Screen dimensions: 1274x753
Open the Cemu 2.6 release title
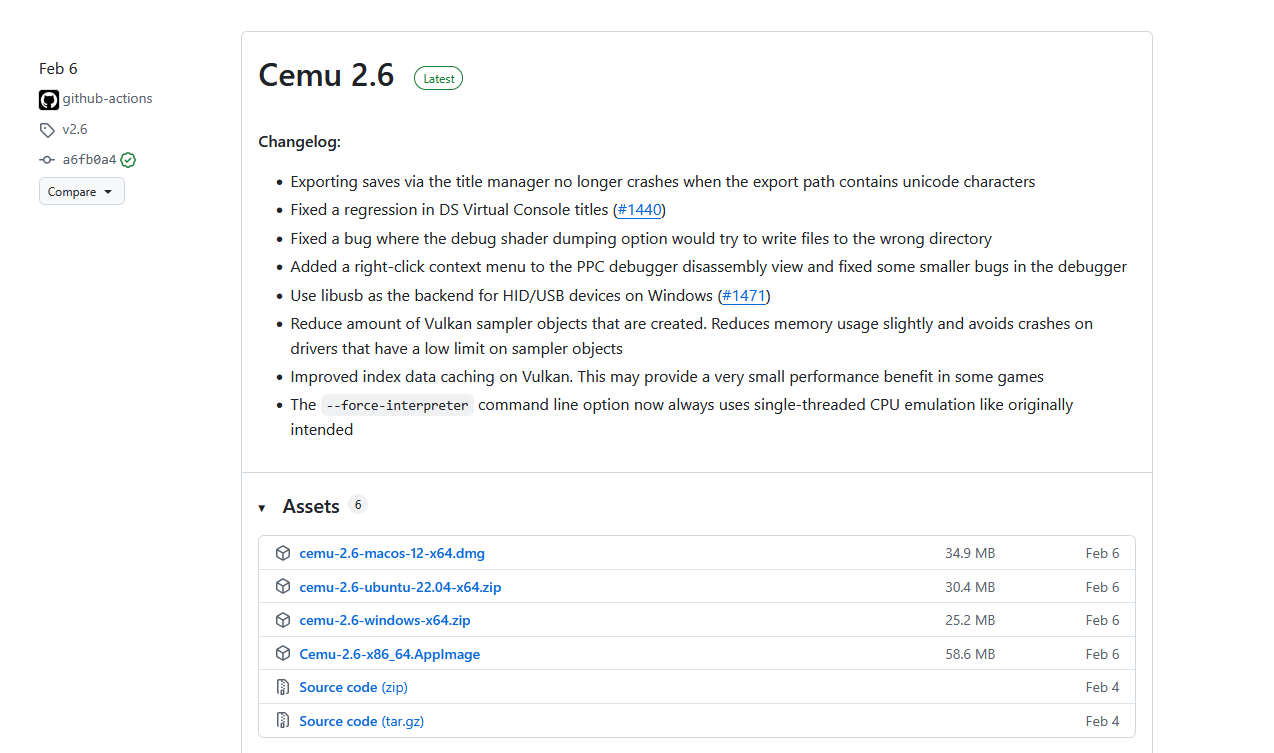coord(326,76)
